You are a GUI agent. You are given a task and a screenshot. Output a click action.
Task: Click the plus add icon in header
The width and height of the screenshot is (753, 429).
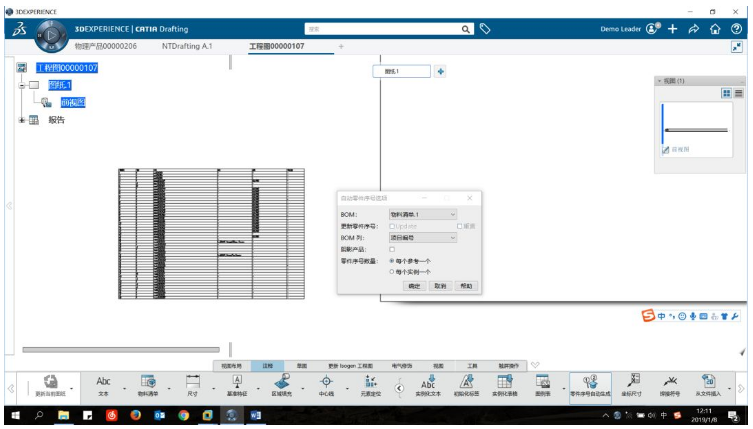(x=673, y=29)
